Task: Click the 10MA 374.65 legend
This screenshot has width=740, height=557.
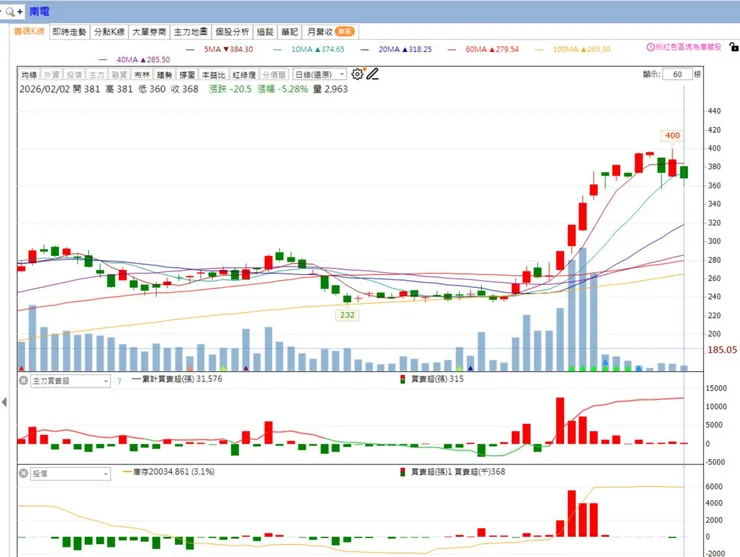Action: click(x=309, y=49)
